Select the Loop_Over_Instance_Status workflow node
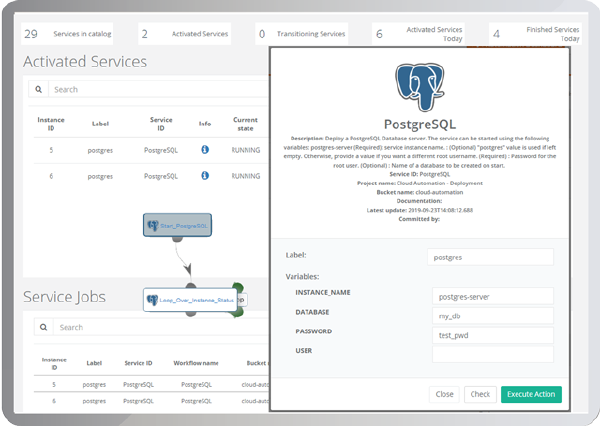 click(x=191, y=300)
